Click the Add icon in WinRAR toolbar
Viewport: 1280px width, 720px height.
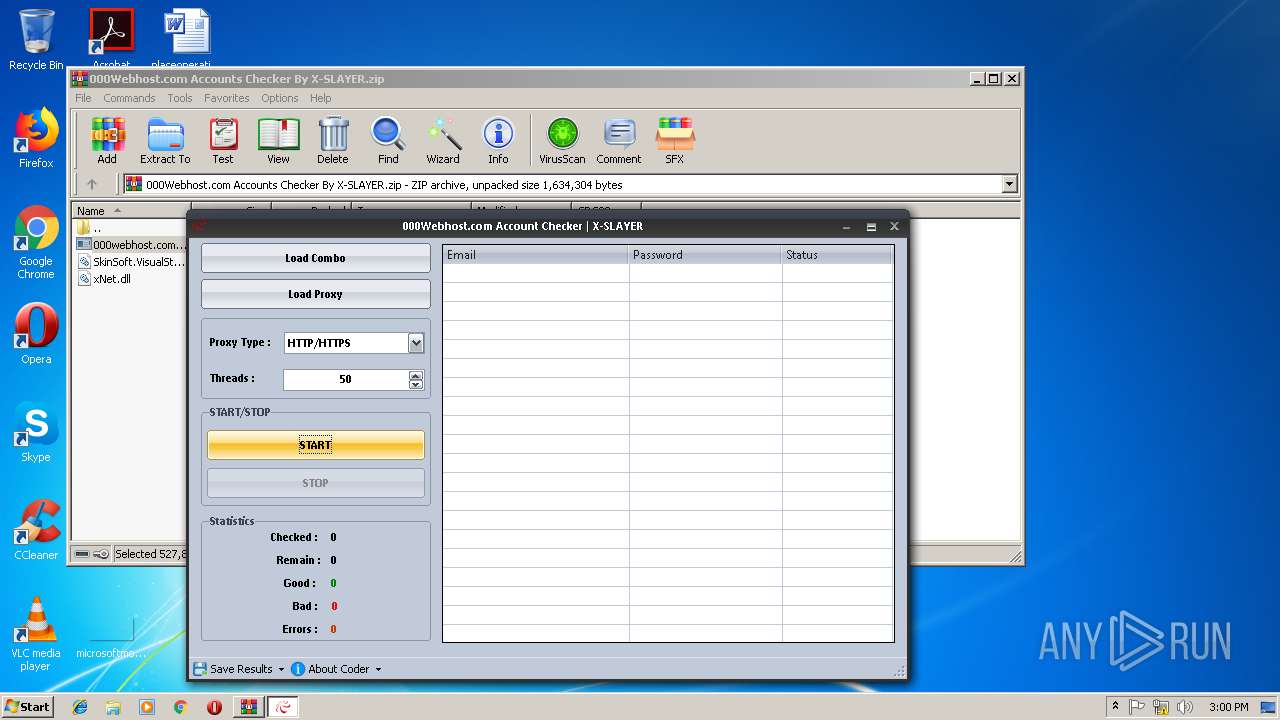tap(107, 141)
